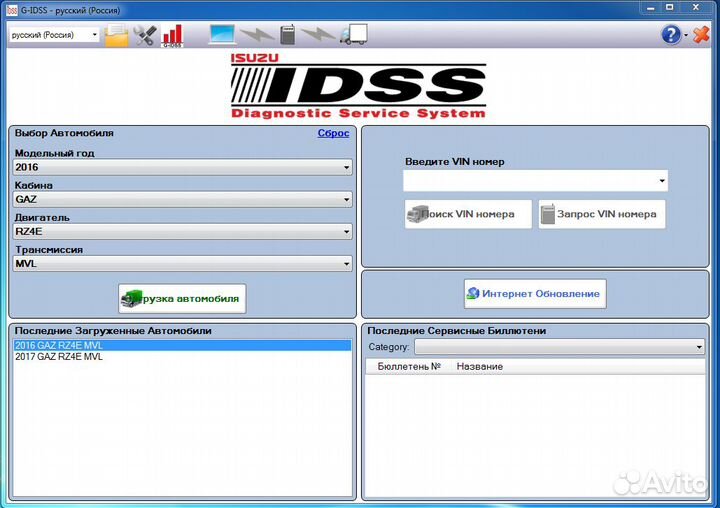Expand the service bulletins Category dropdown
The height and width of the screenshot is (508, 720).
559,347
